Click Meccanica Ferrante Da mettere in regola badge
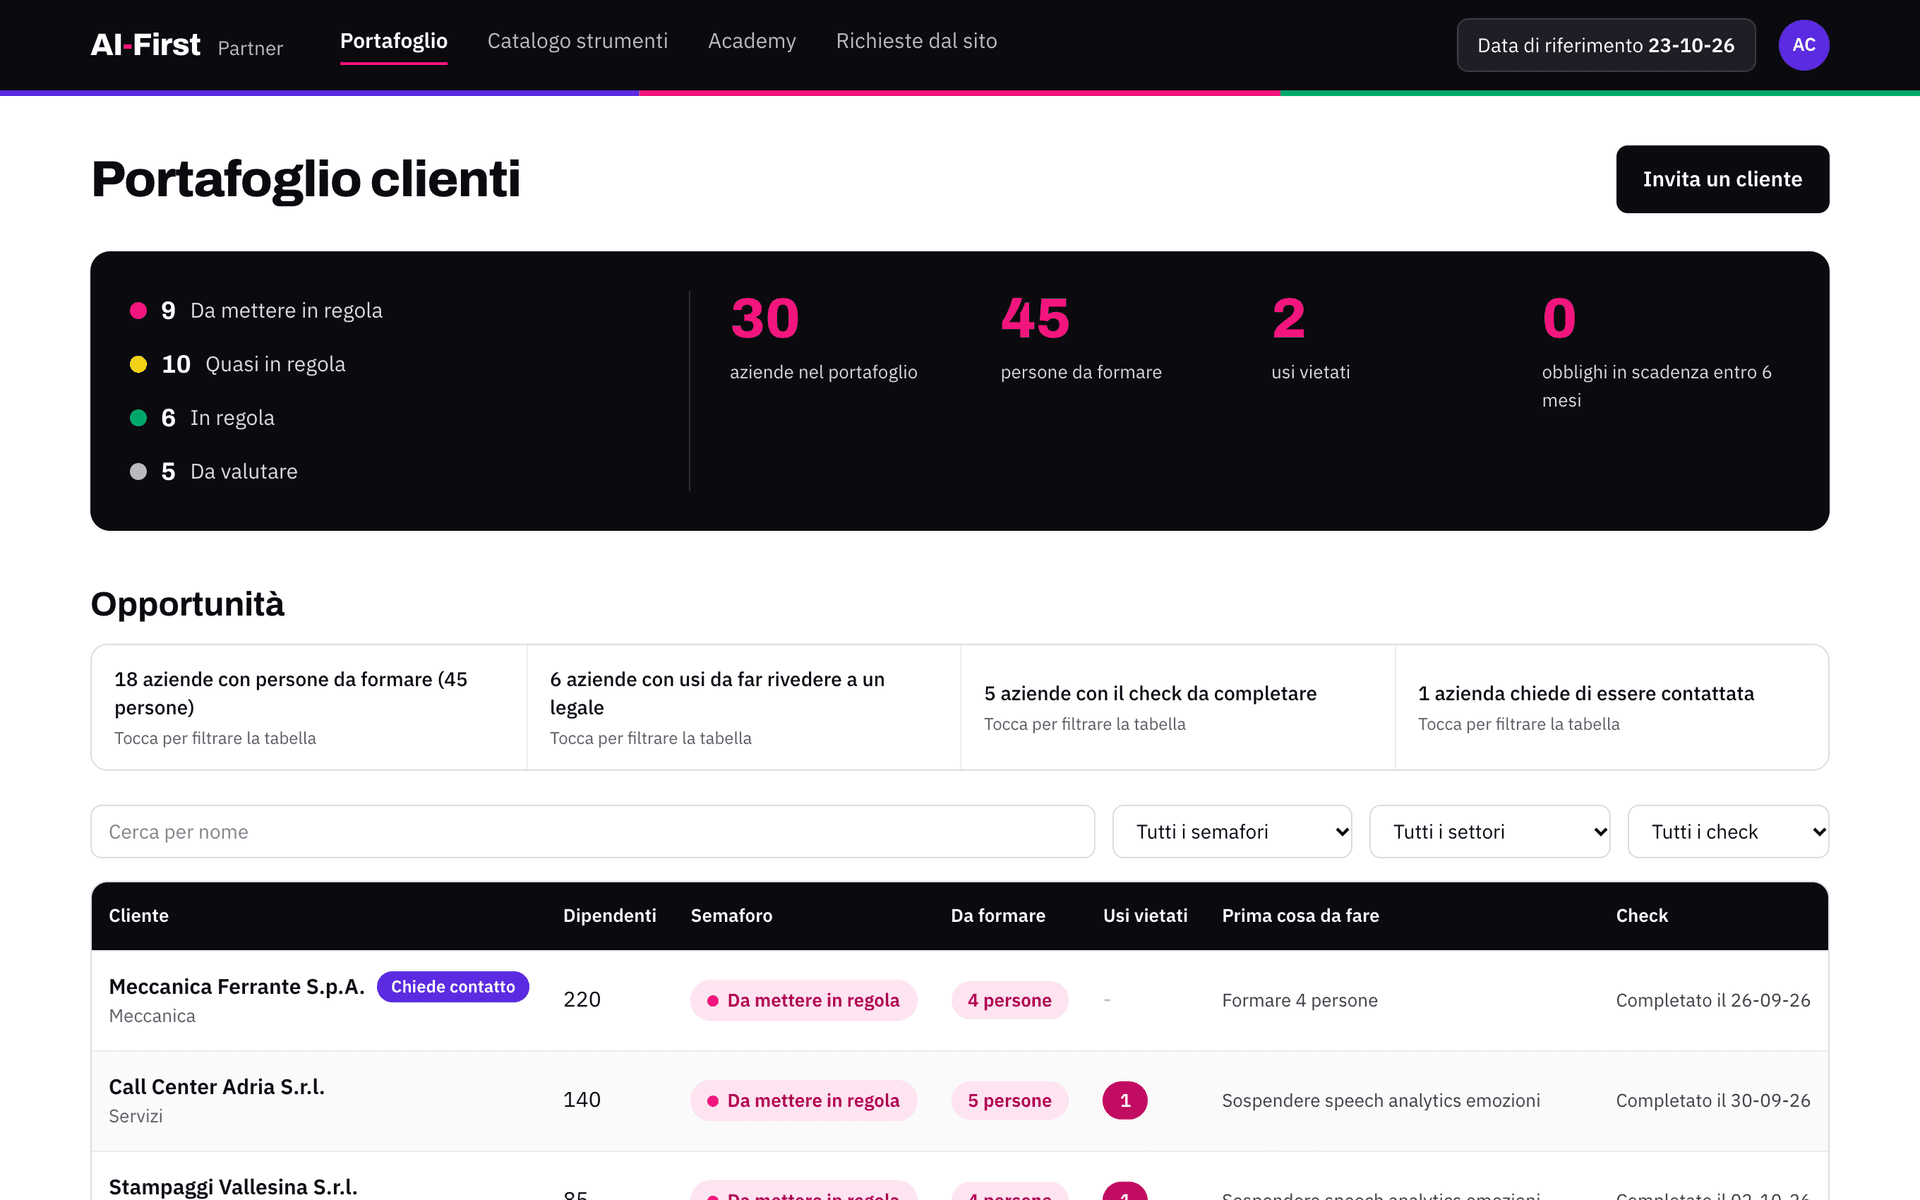 [x=803, y=1000]
